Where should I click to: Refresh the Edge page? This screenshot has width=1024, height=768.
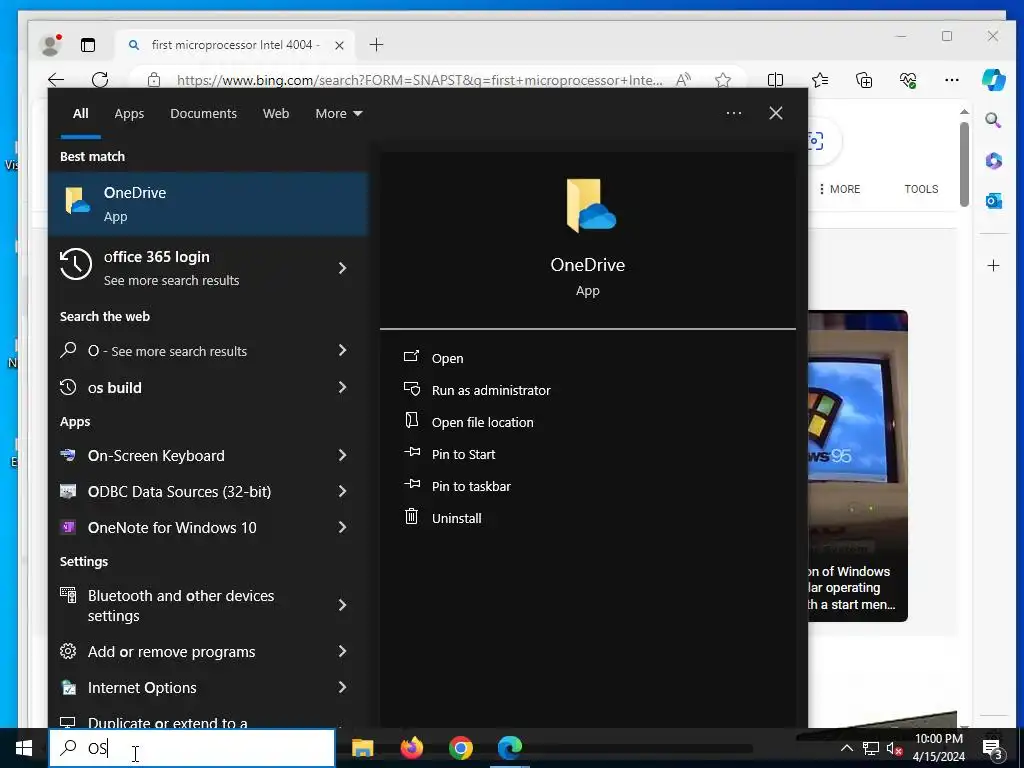point(100,80)
